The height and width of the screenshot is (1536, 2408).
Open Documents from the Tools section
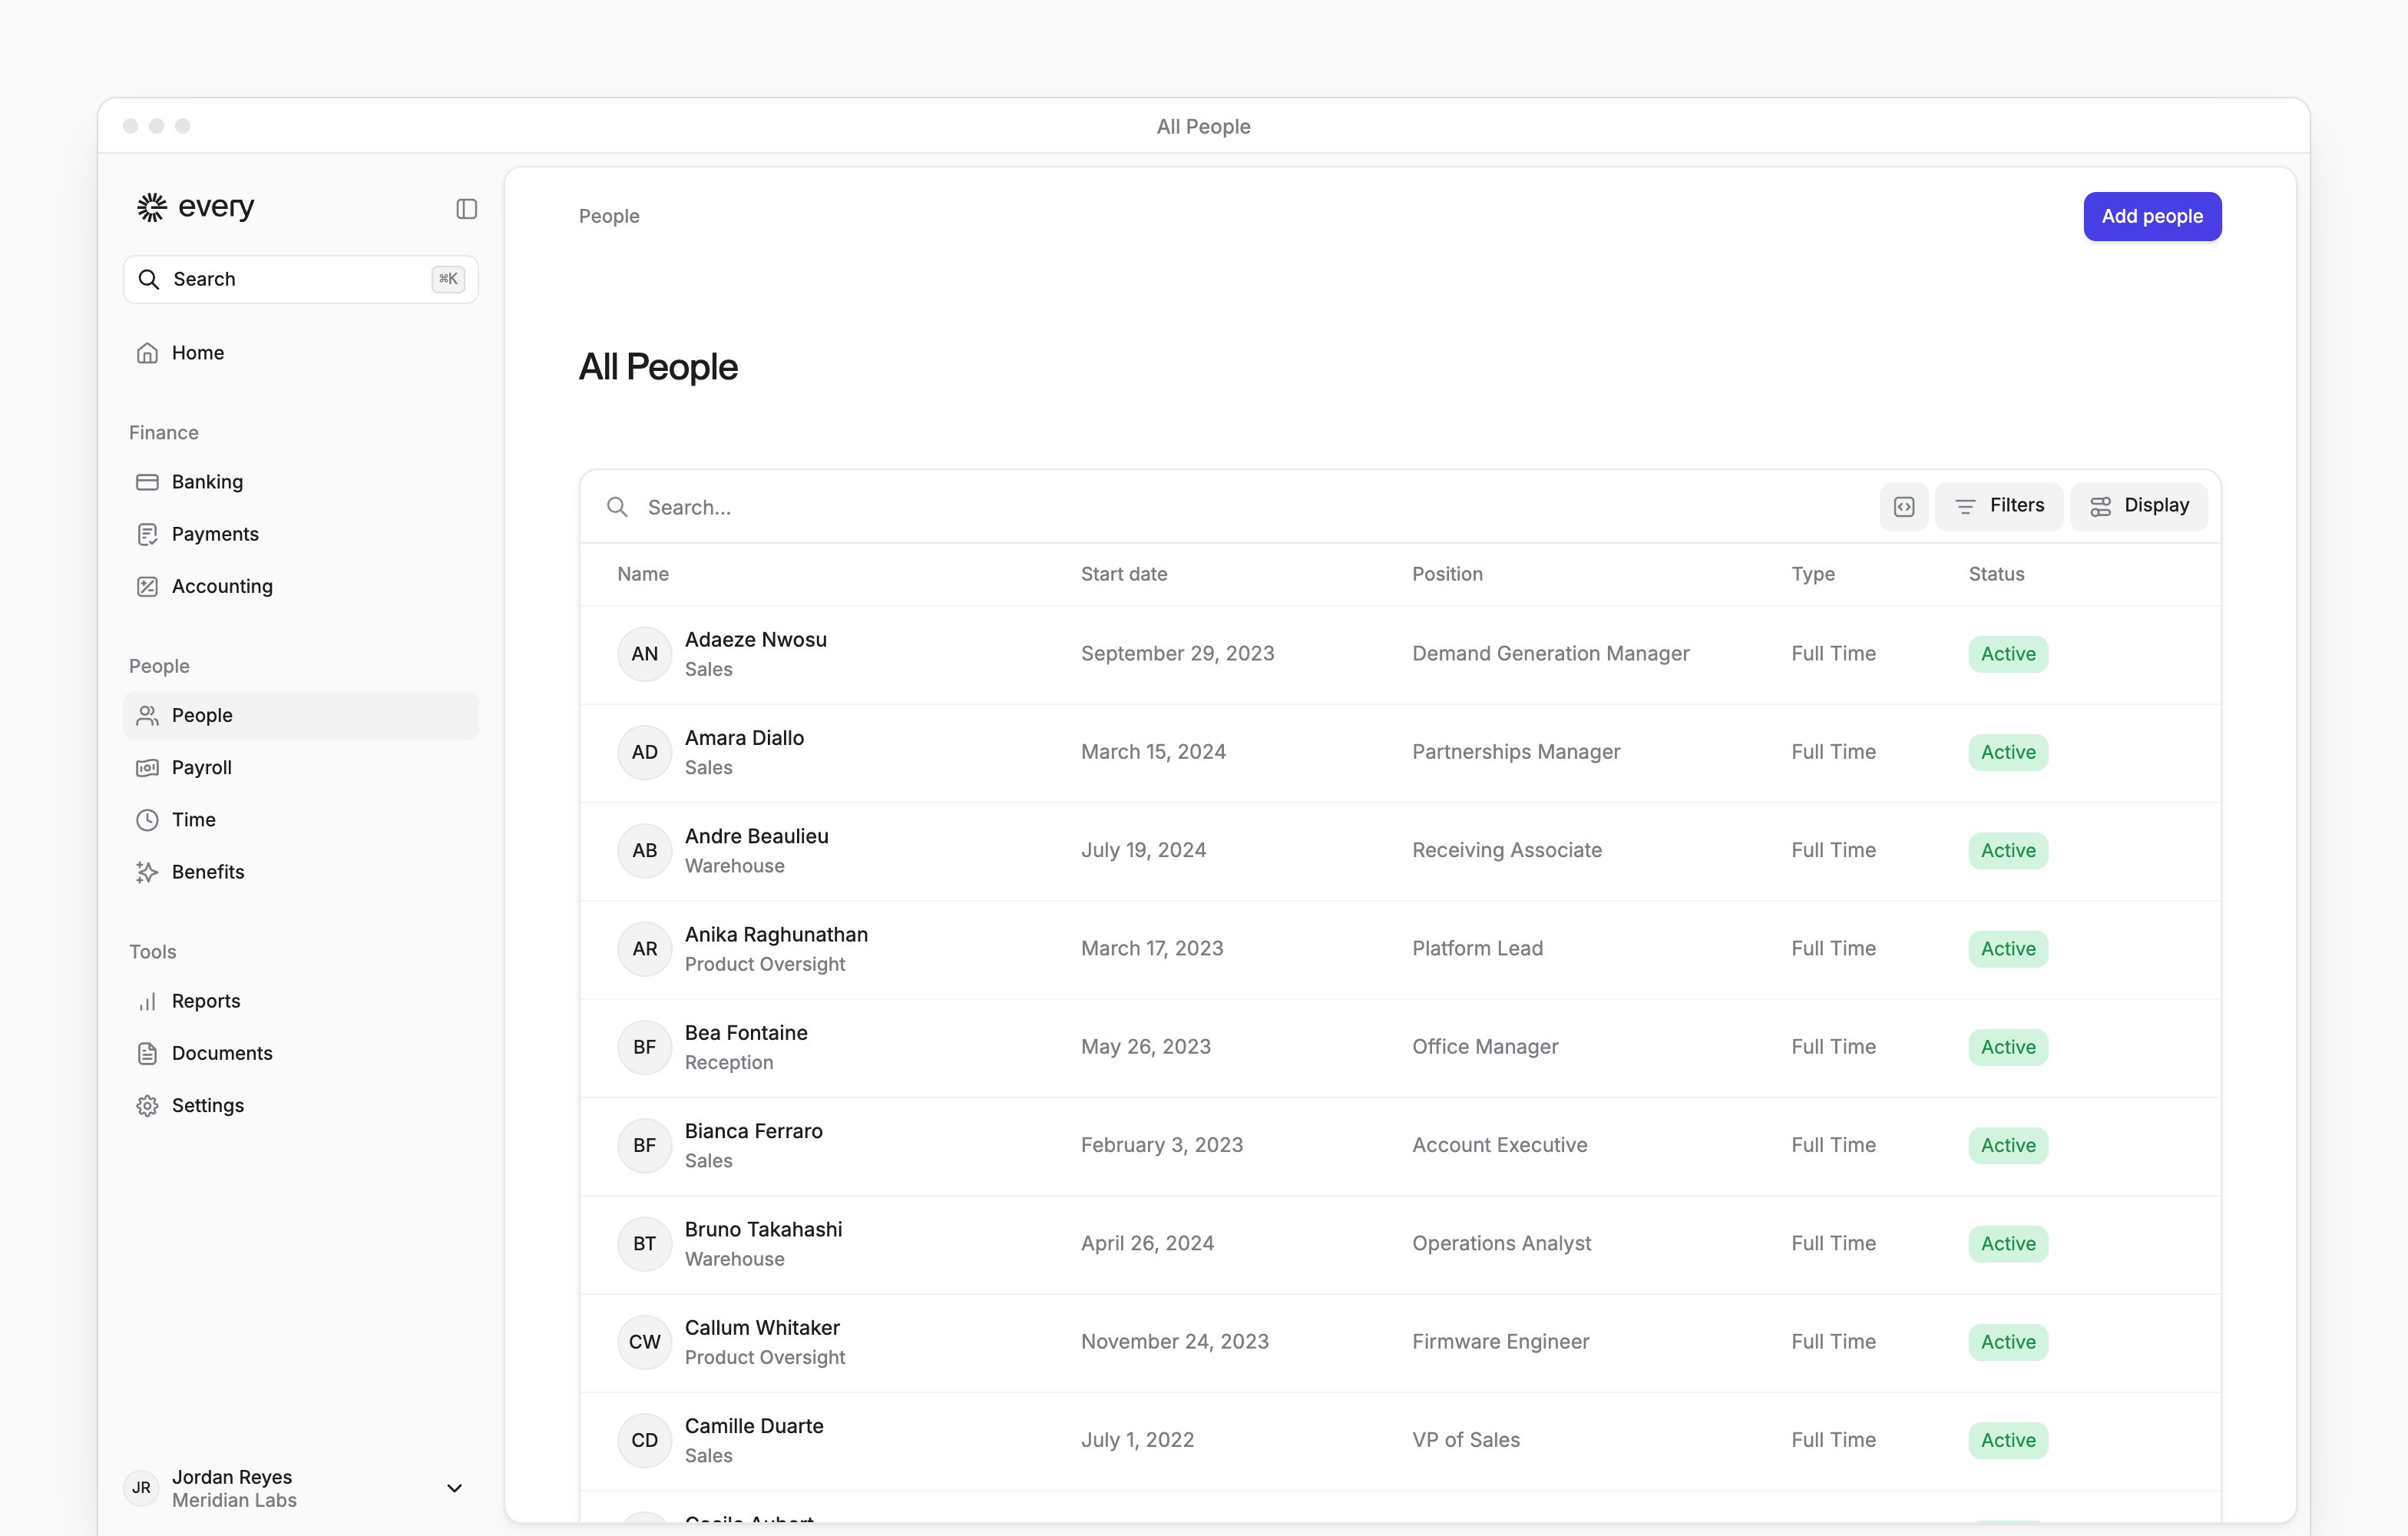[301, 1053]
